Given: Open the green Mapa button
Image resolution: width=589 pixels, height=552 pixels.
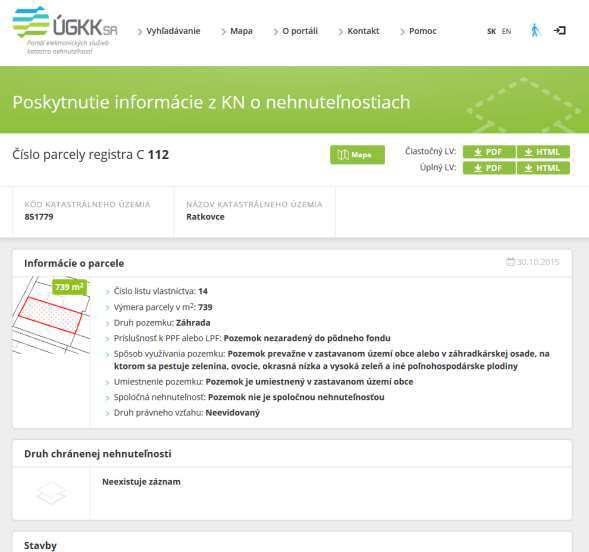Looking at the screenshot, I should [357, 155].
